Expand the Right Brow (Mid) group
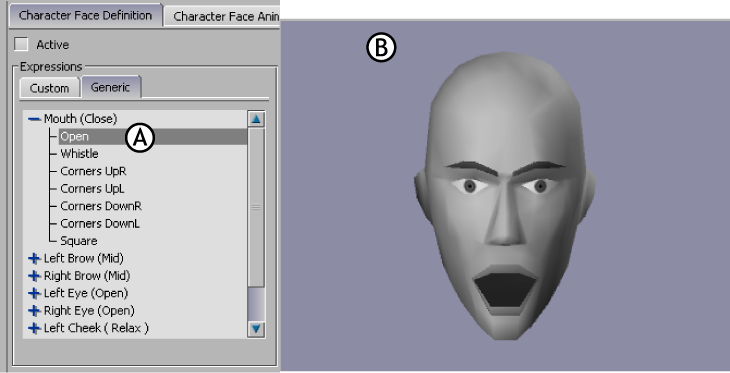The image size is (730, 373). pyautogui.click(x=34, y=276)
